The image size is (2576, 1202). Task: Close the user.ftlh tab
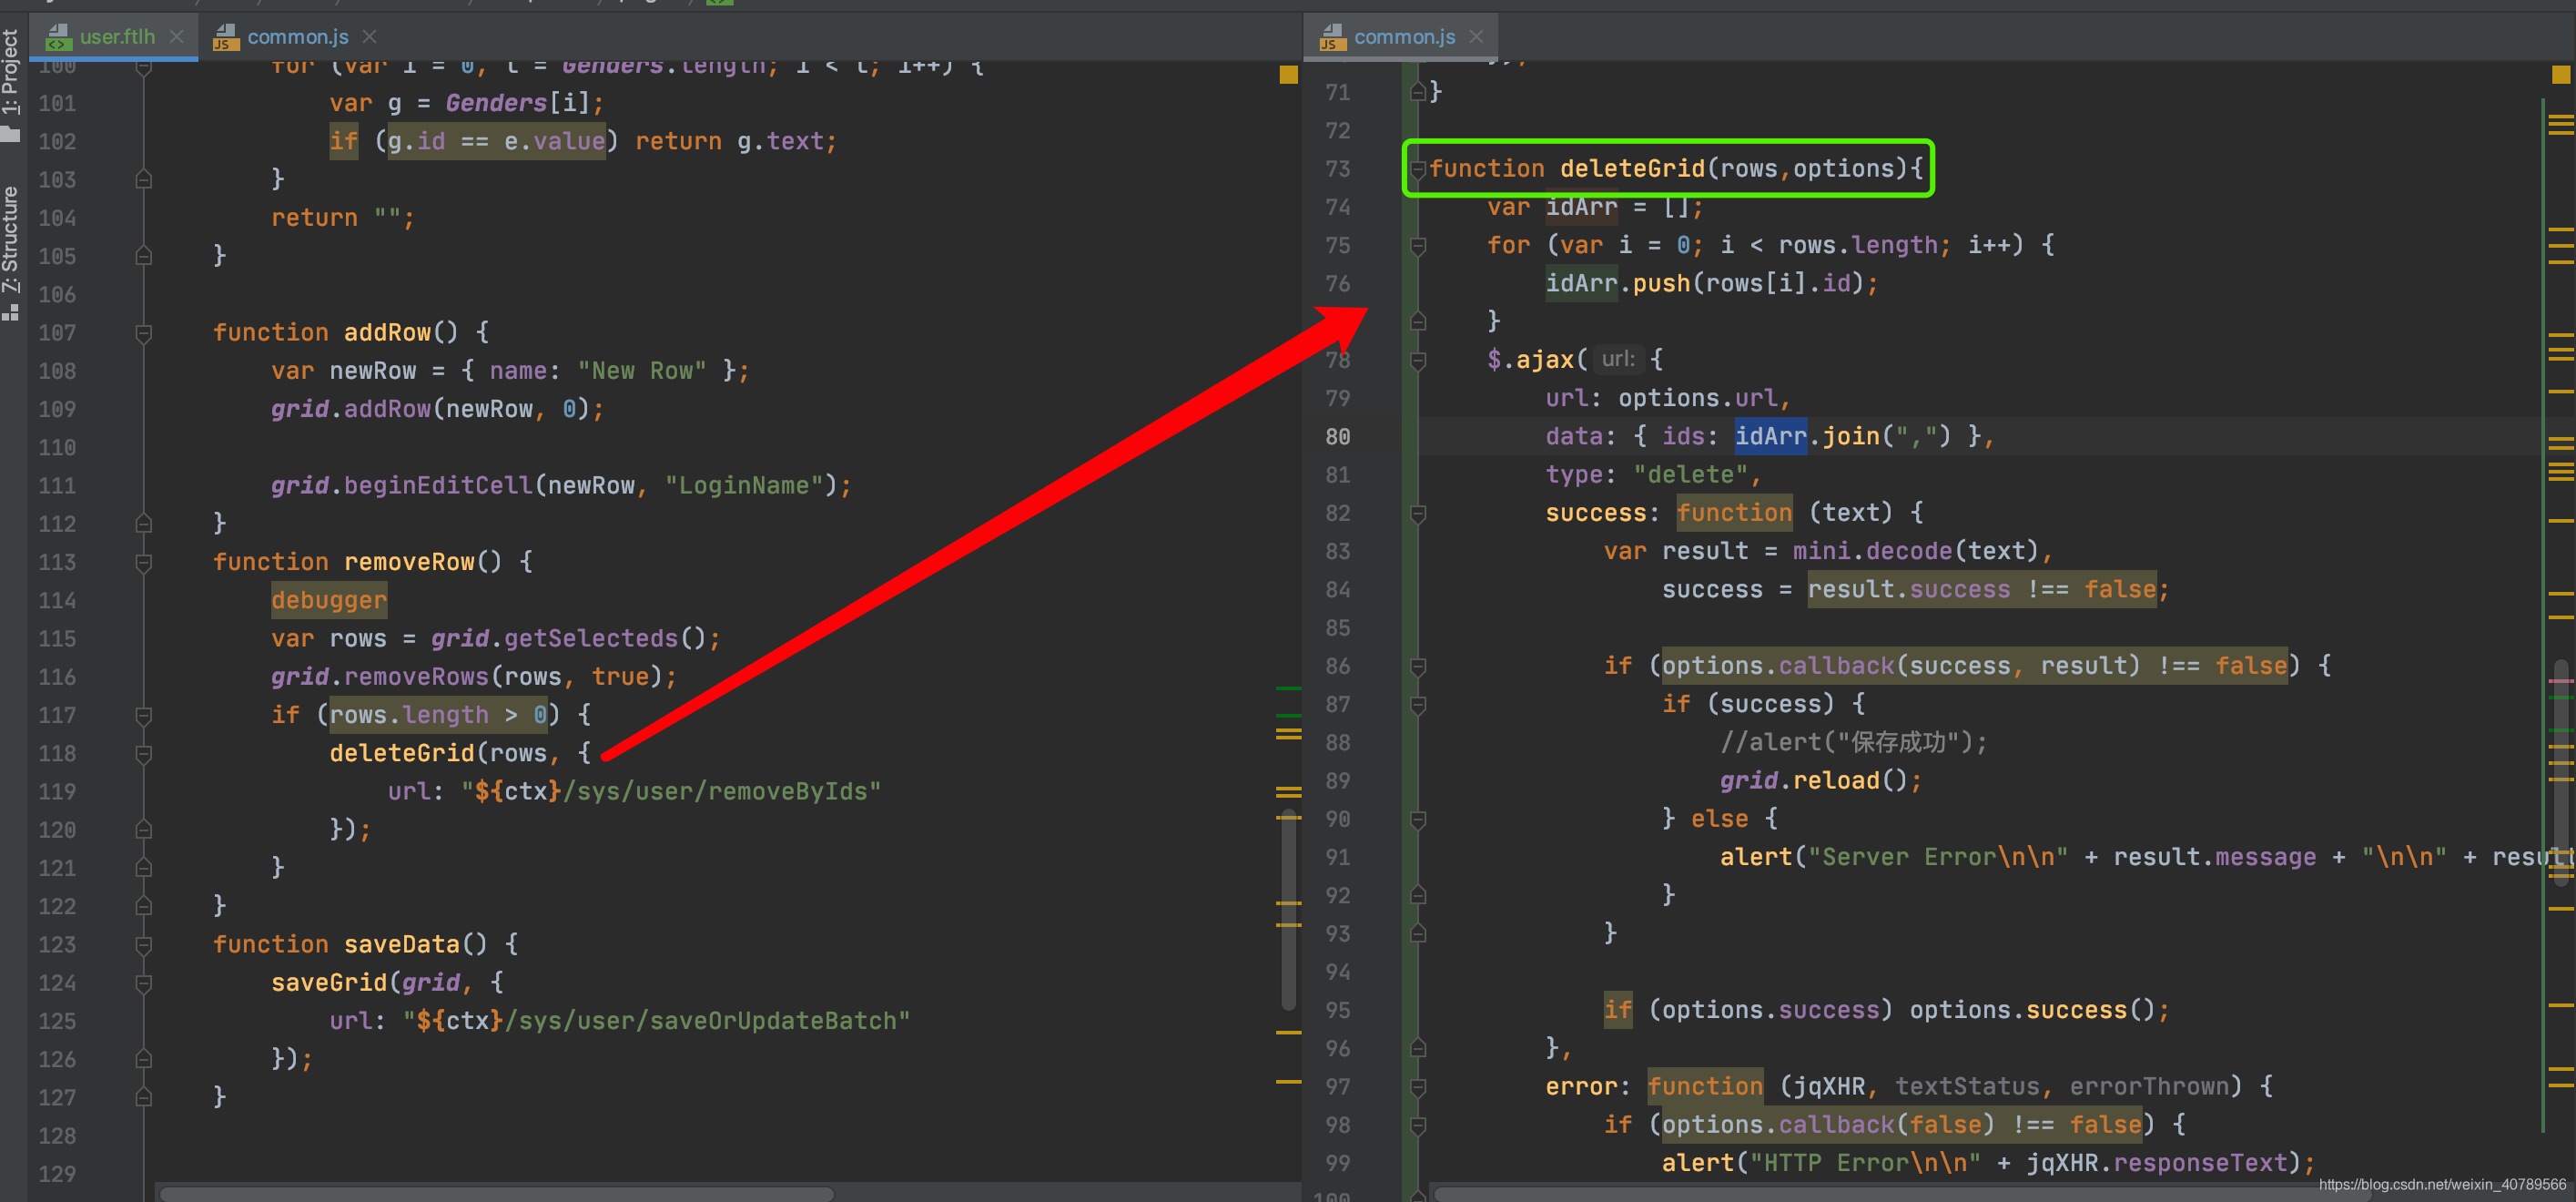[x=177, y=37]
